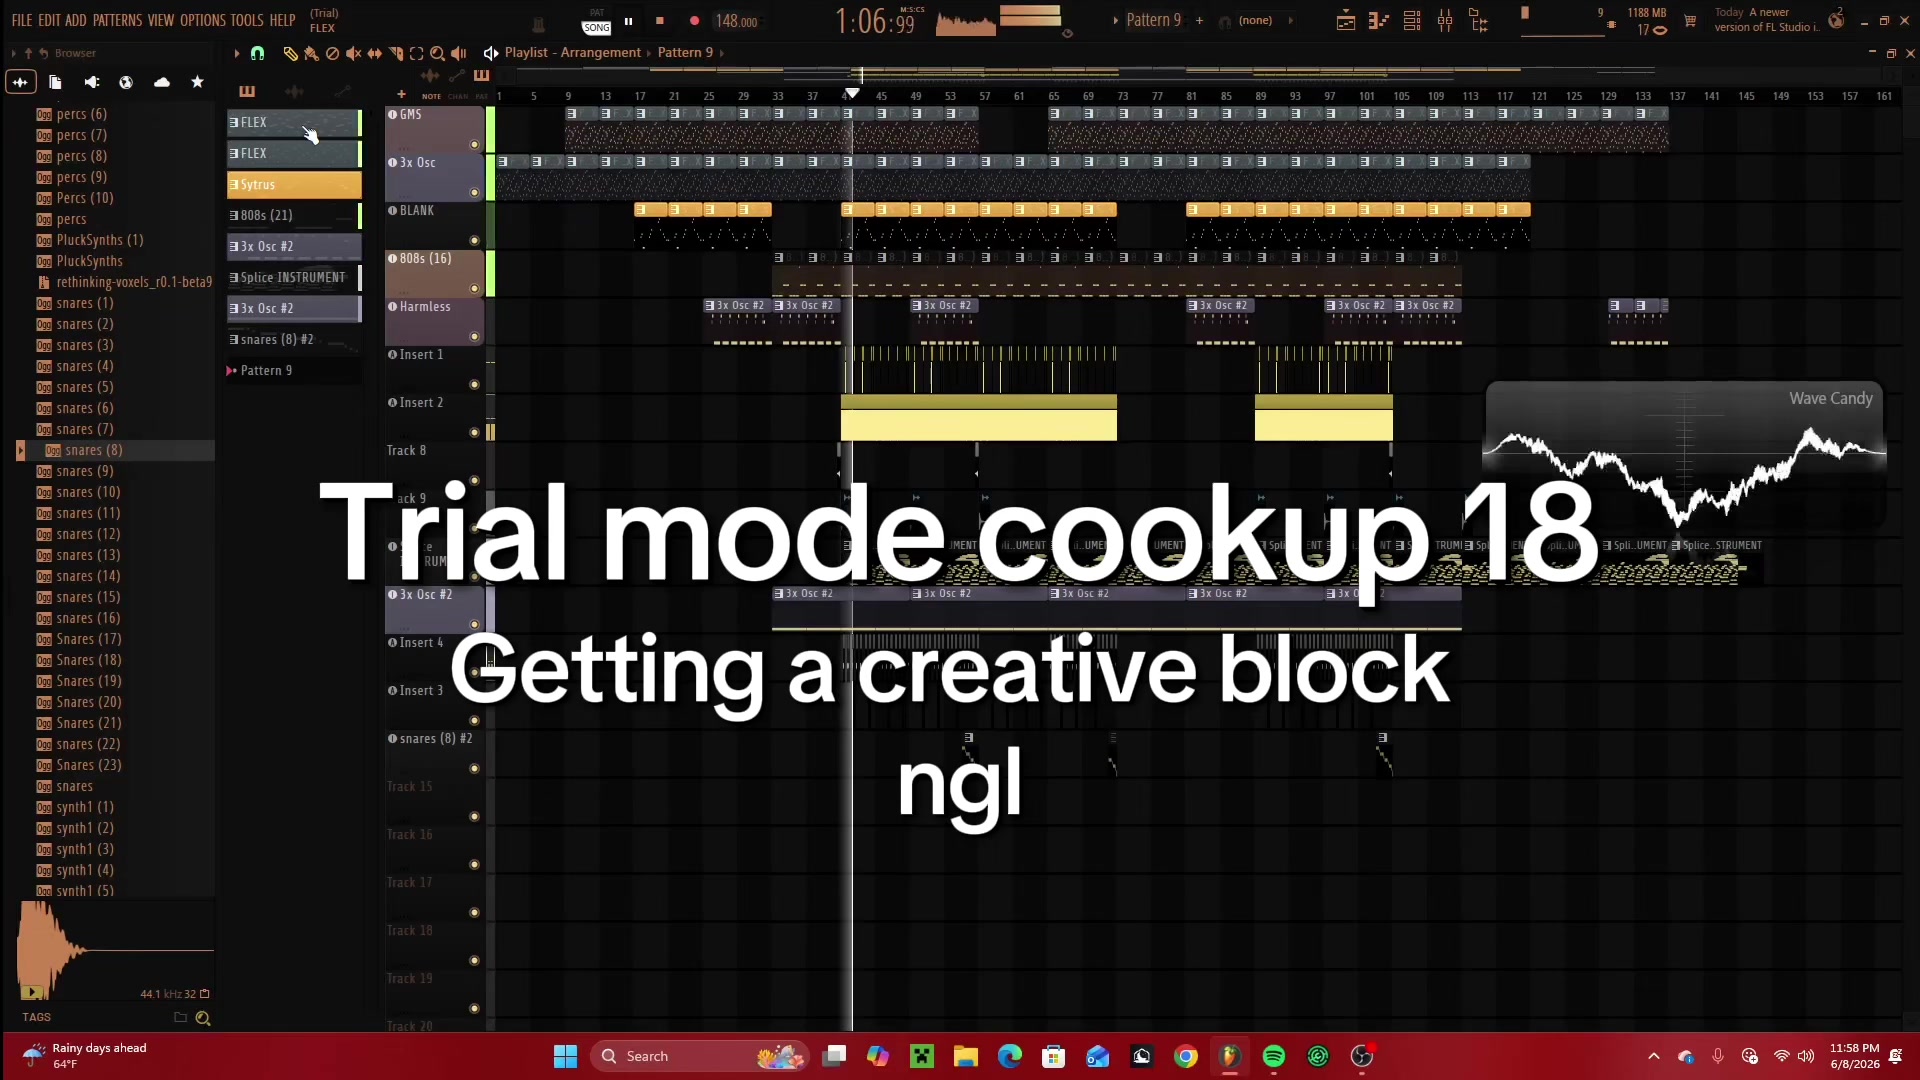Open the browser cloud sounds tab

point(162,82)
